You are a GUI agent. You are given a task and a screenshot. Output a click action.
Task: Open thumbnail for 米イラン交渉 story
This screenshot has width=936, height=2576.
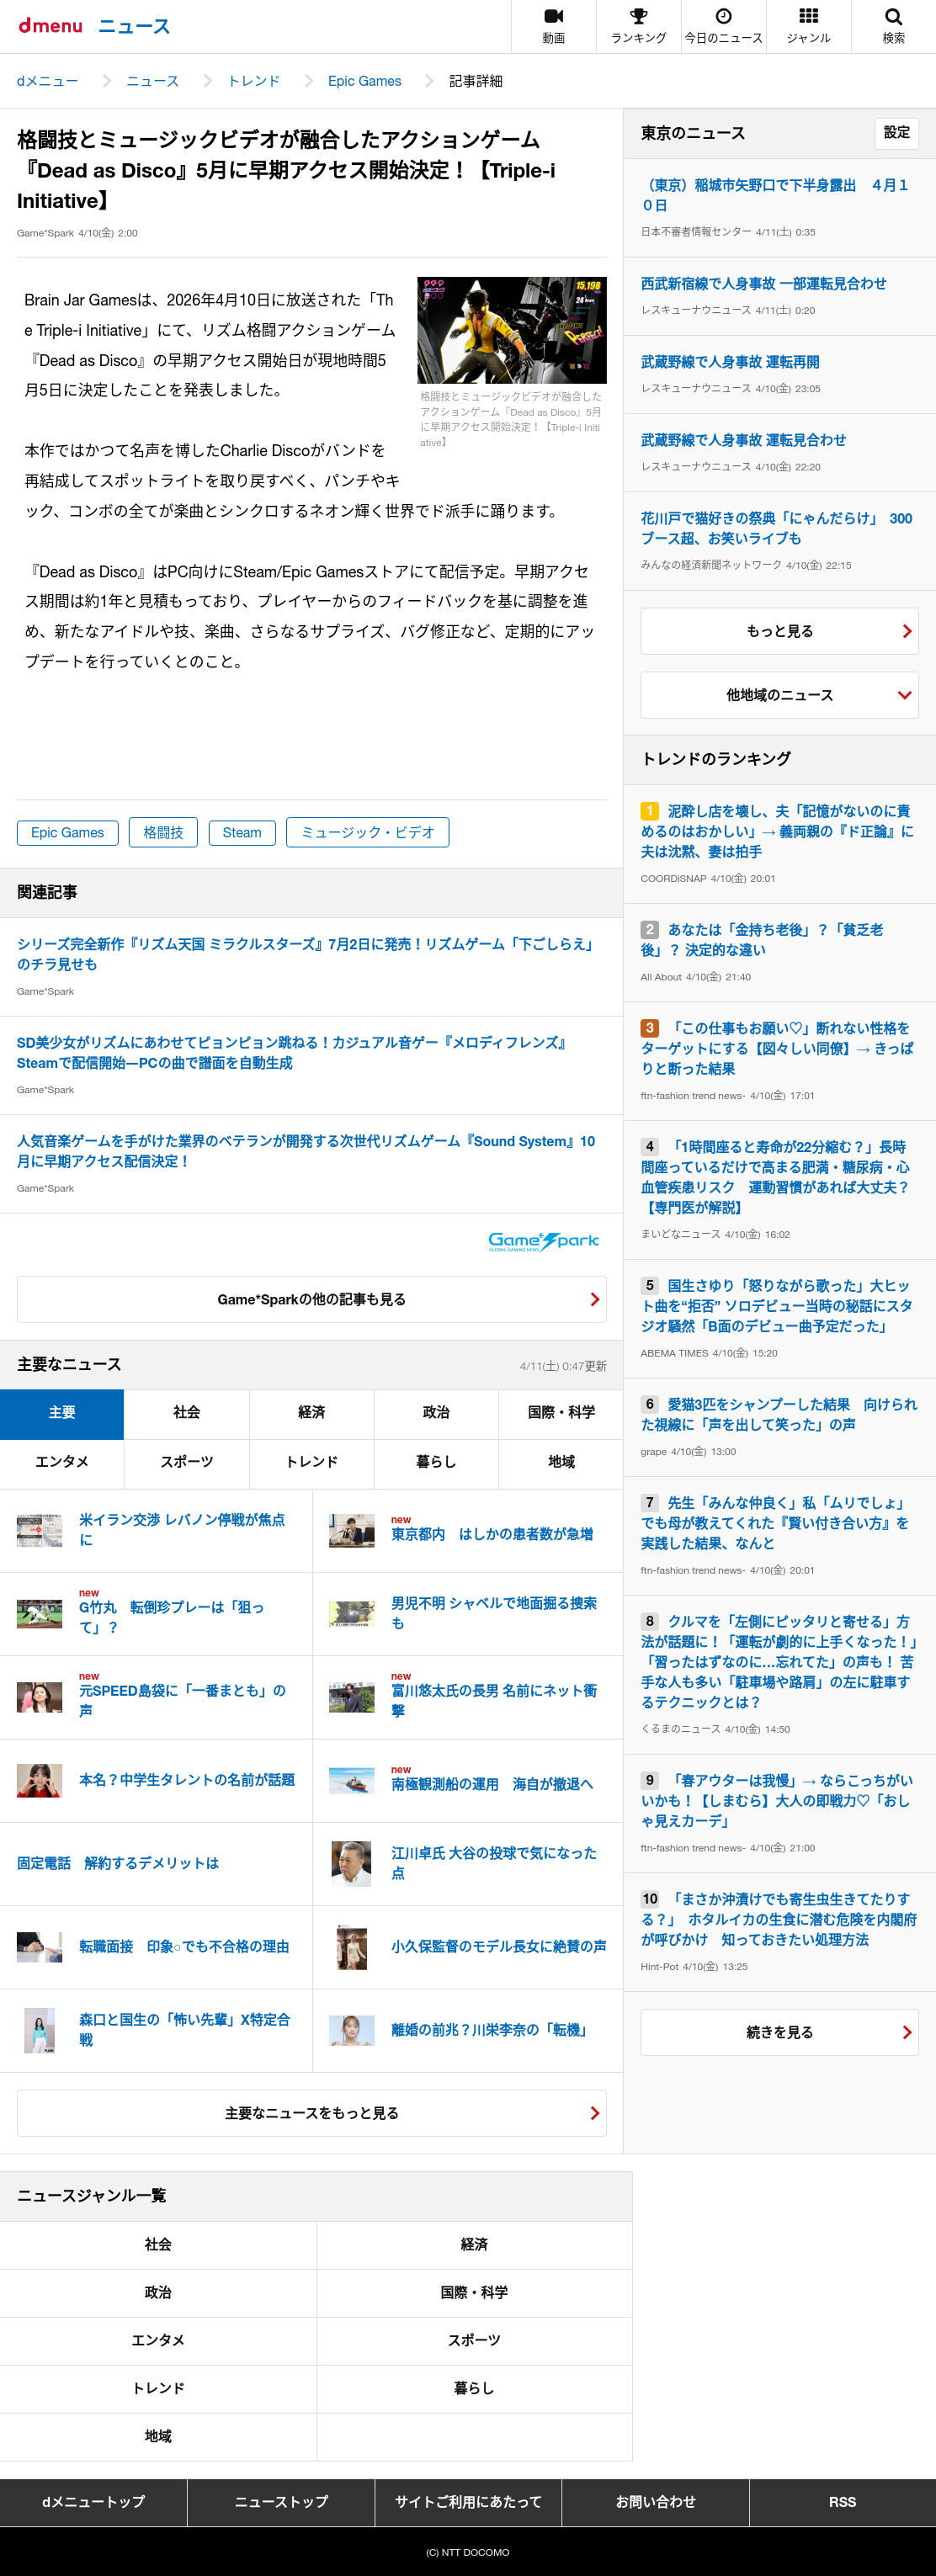[40, 1530]
